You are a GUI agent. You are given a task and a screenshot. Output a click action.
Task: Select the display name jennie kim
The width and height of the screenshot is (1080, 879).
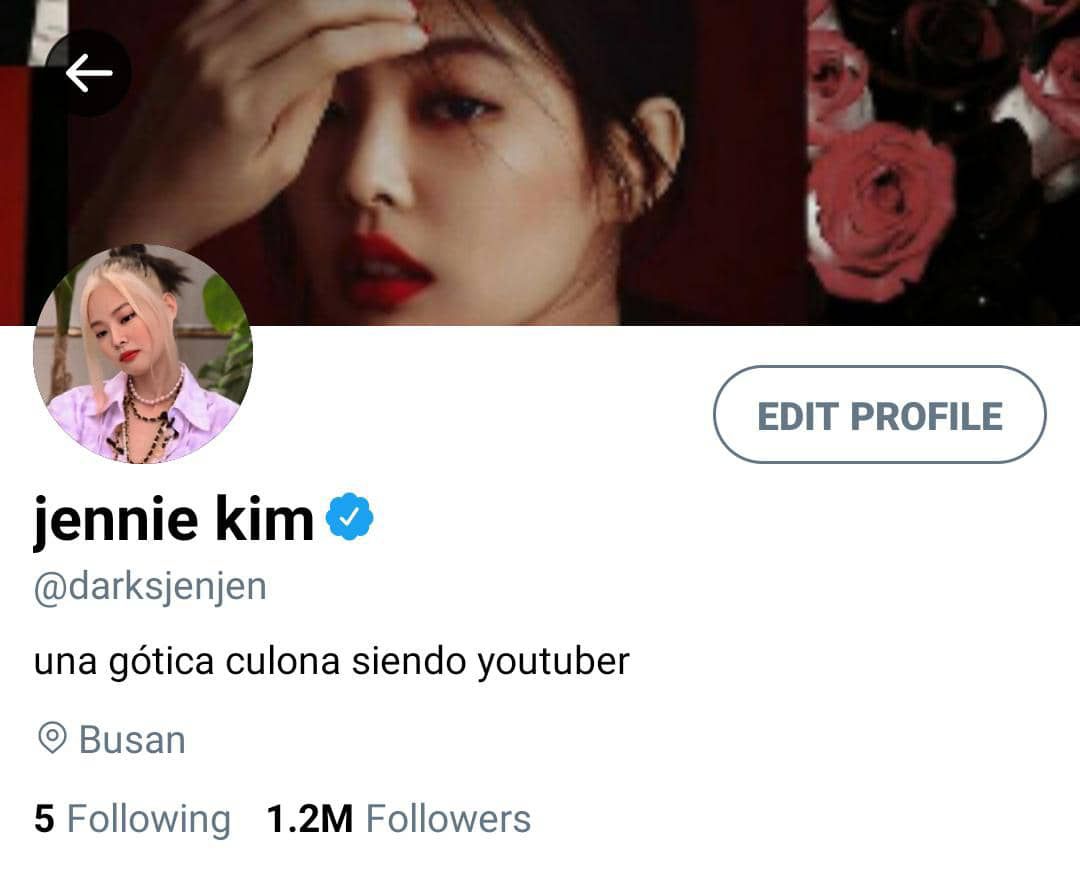[174, 519]
